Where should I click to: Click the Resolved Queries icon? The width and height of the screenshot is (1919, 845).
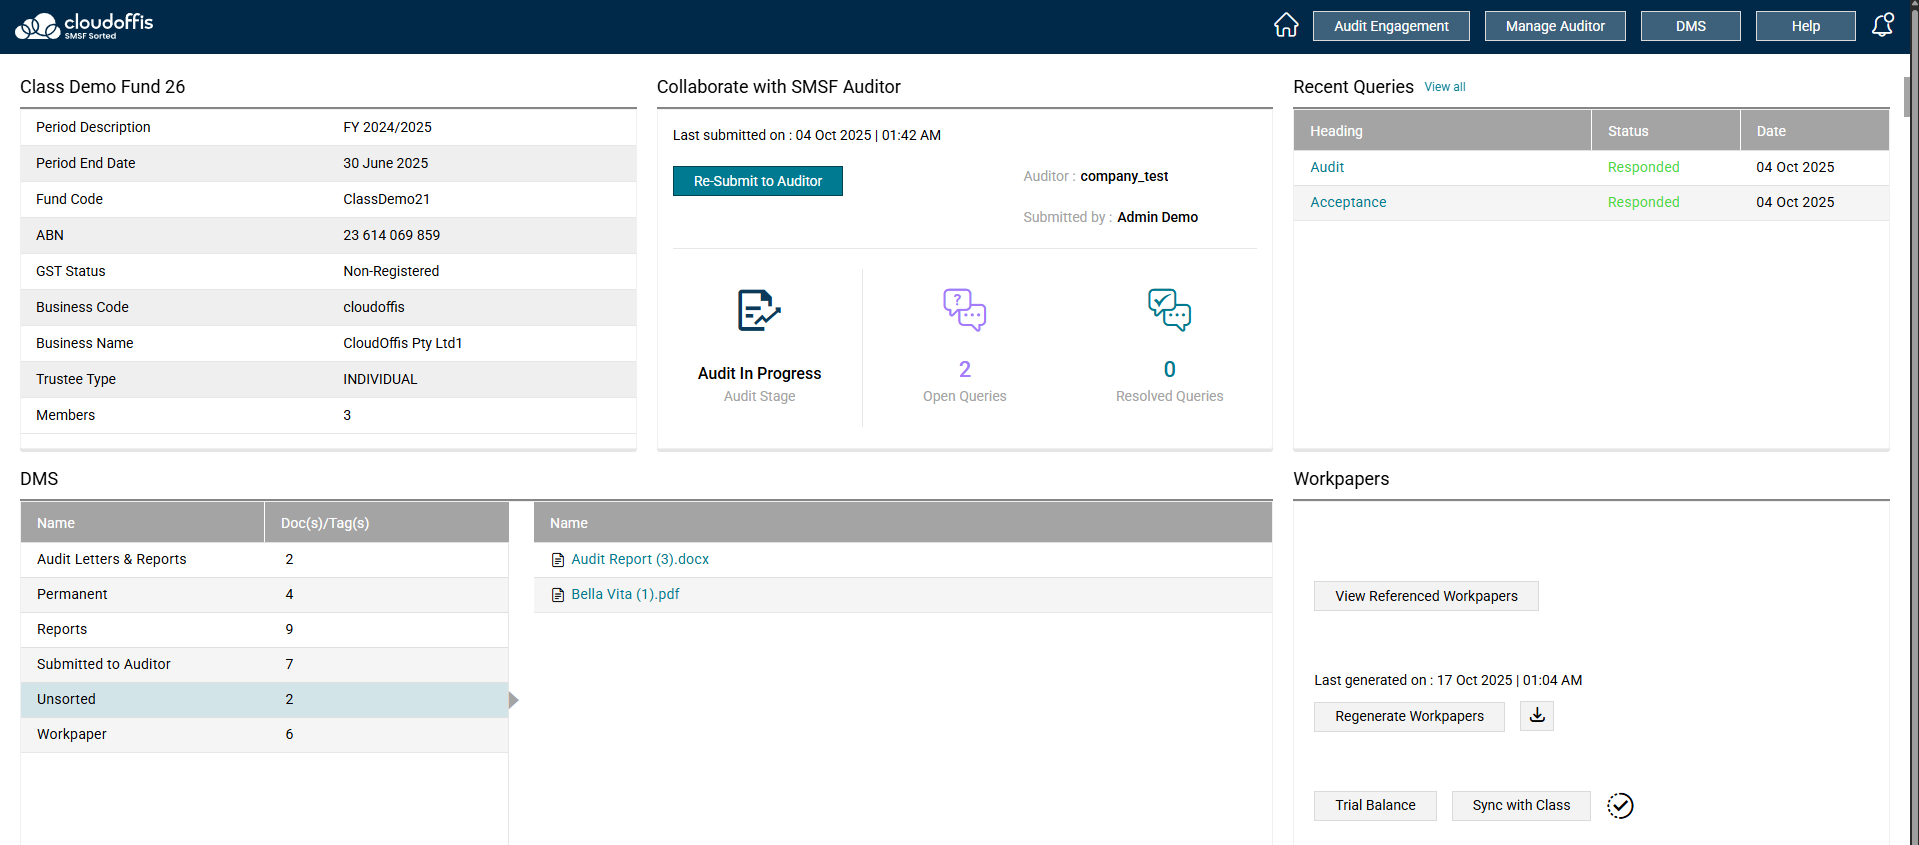coord(1169,310)
